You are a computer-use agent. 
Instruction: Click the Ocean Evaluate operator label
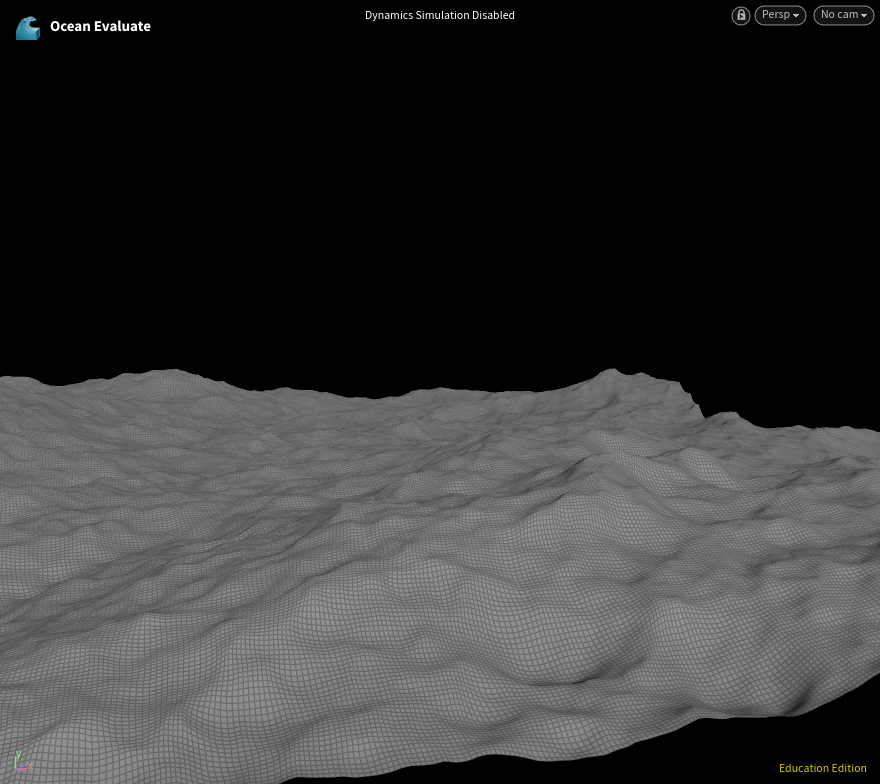[100, 26]
